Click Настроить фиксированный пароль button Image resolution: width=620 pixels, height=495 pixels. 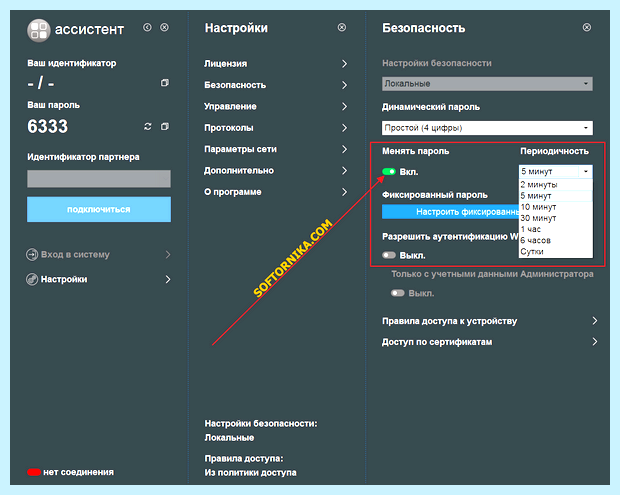450,212
